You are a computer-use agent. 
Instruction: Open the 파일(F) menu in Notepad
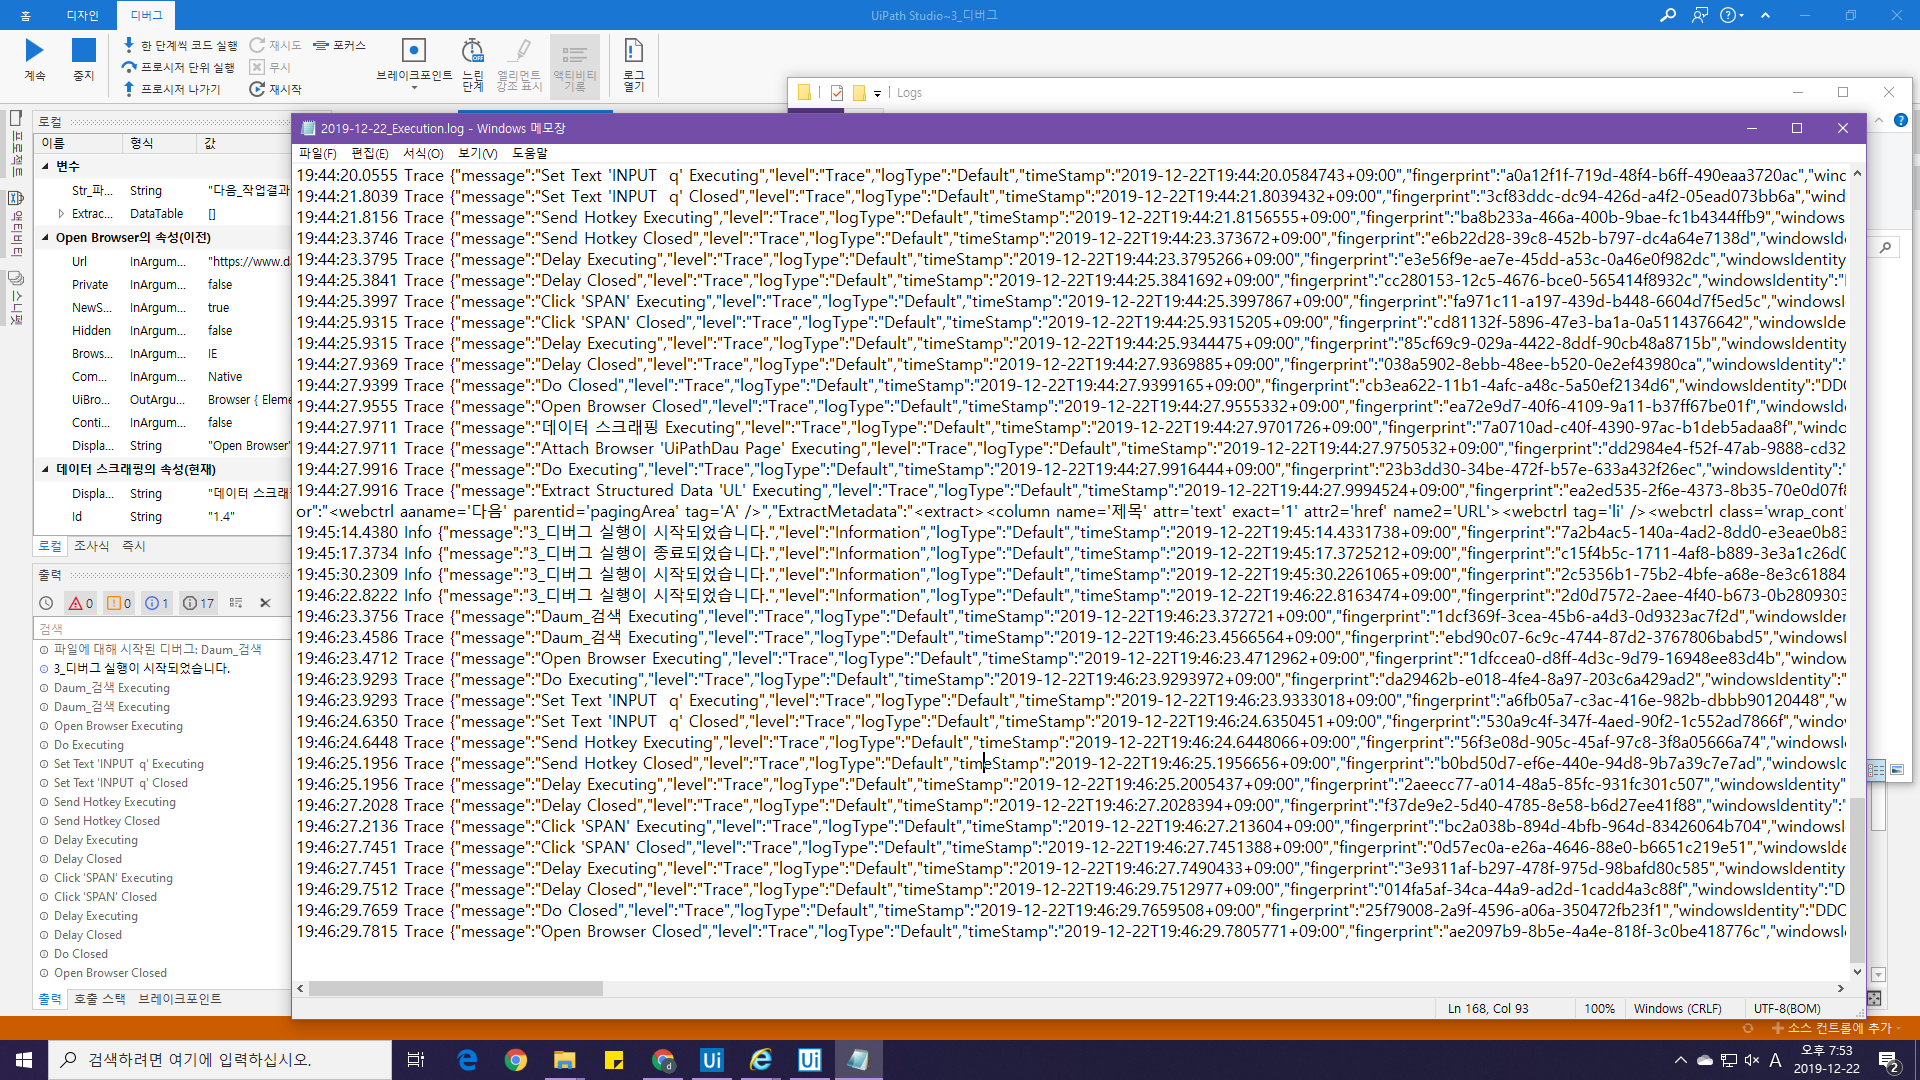[x=317, y=153]
